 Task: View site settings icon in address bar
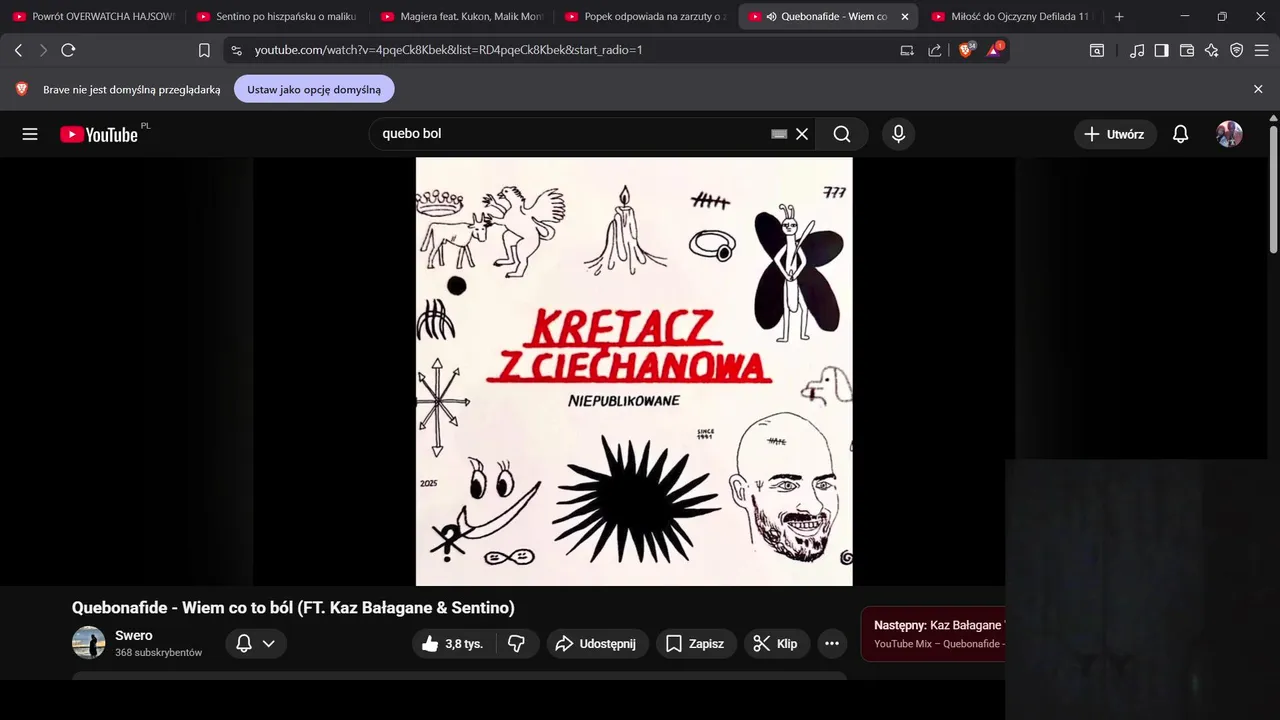[235, 50]
